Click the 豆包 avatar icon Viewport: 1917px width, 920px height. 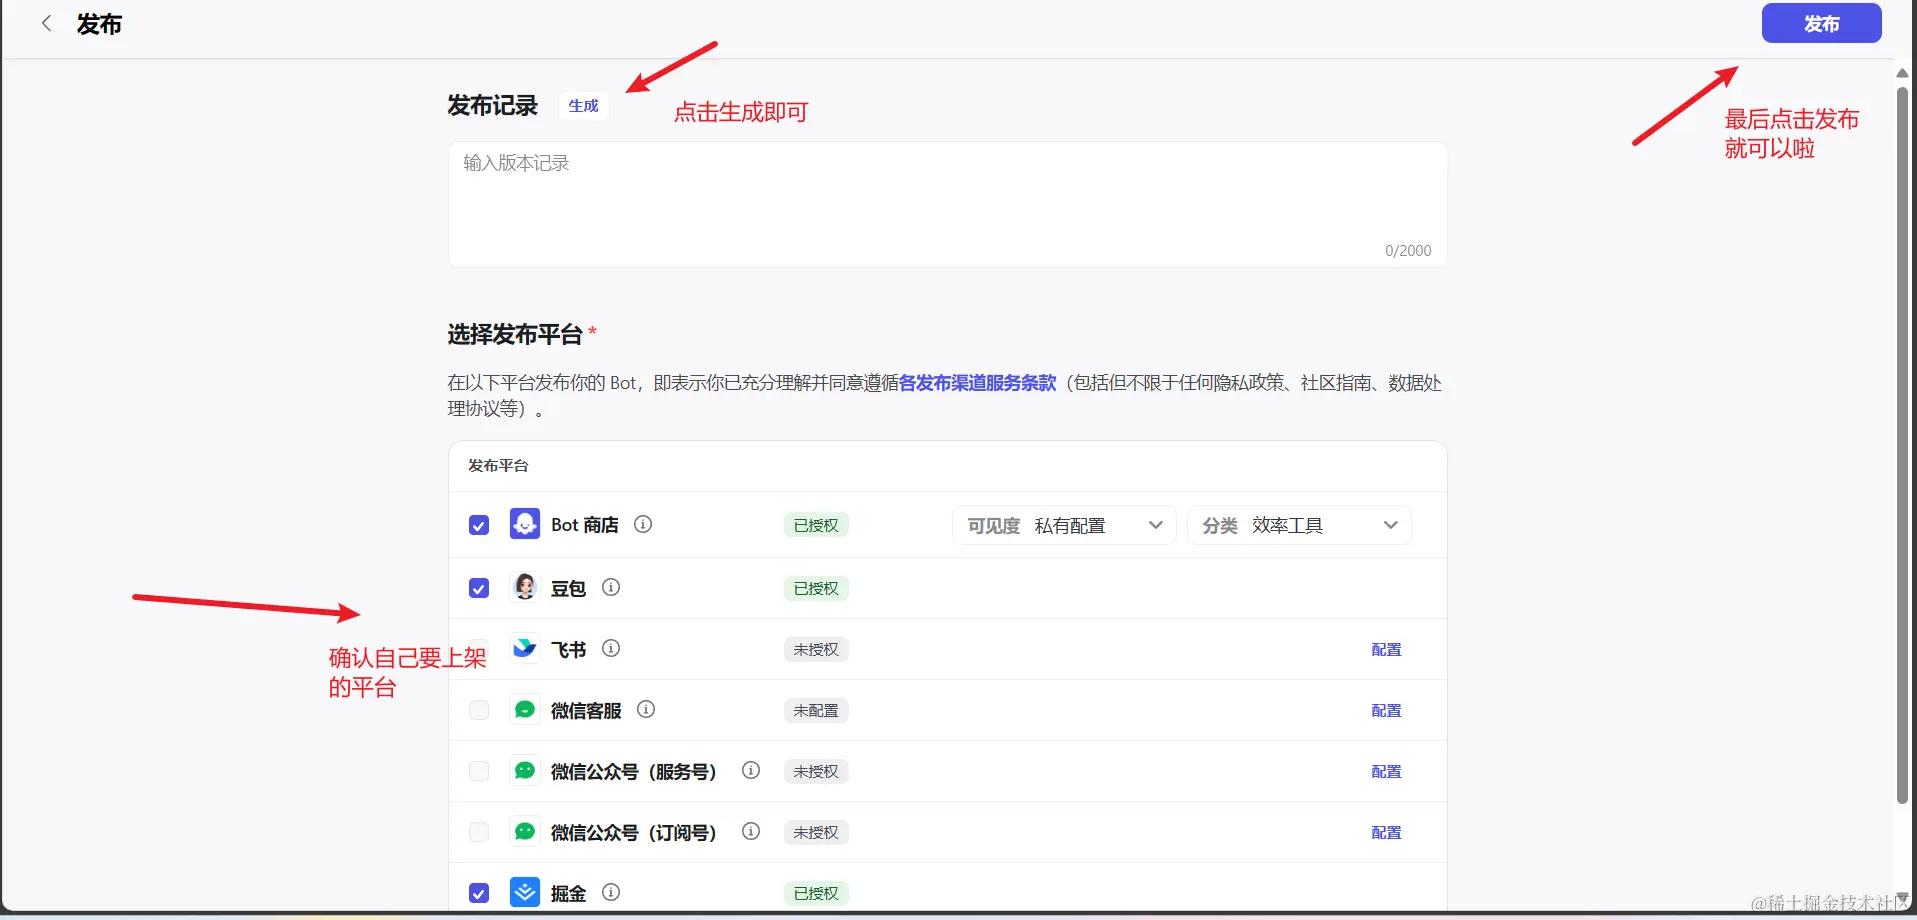[x=525, y=587]
